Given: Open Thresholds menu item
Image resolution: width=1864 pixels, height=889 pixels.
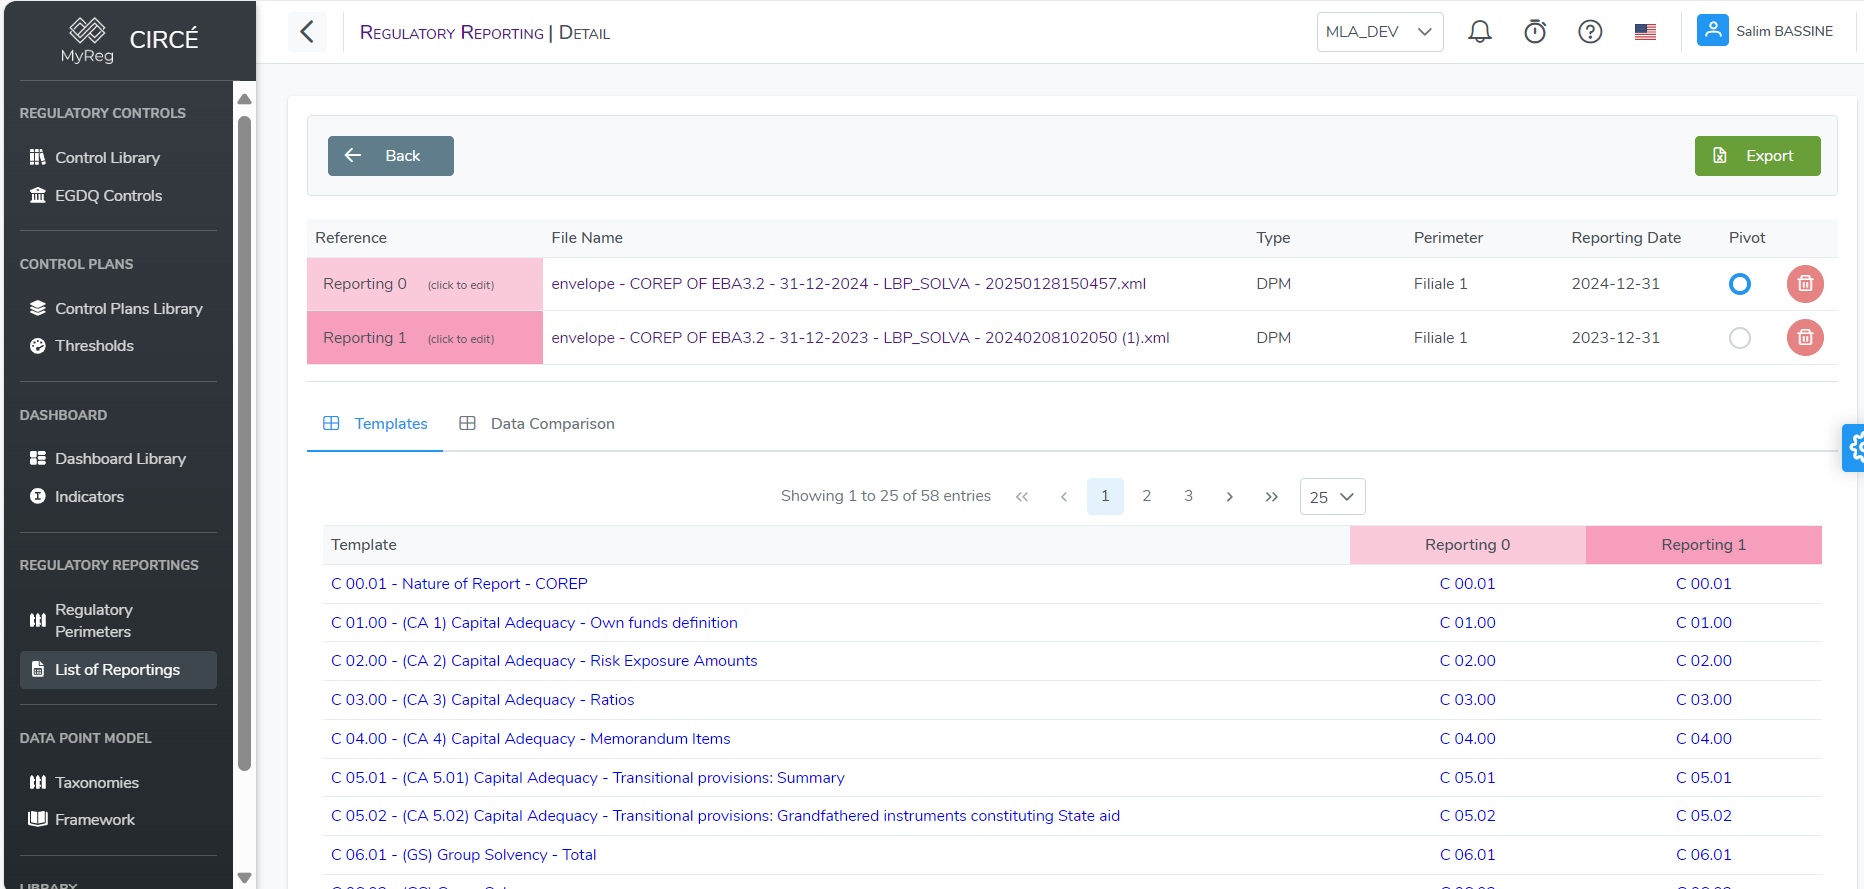Looking at the screenshot, I should [x=94, y=346].
